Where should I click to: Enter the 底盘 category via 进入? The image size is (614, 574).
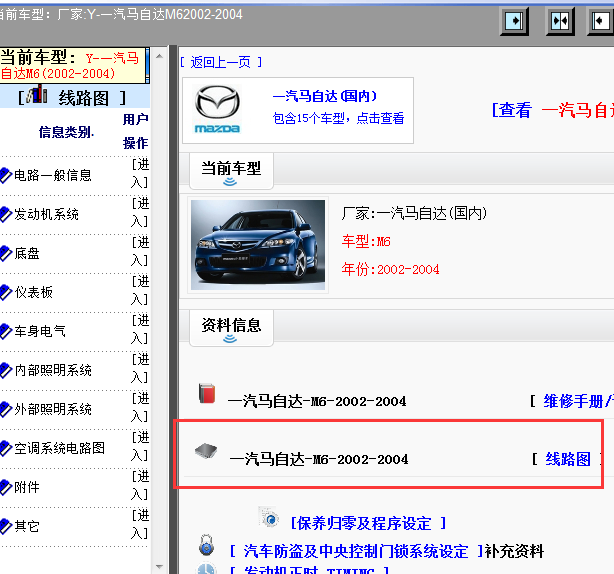point(140,251)
